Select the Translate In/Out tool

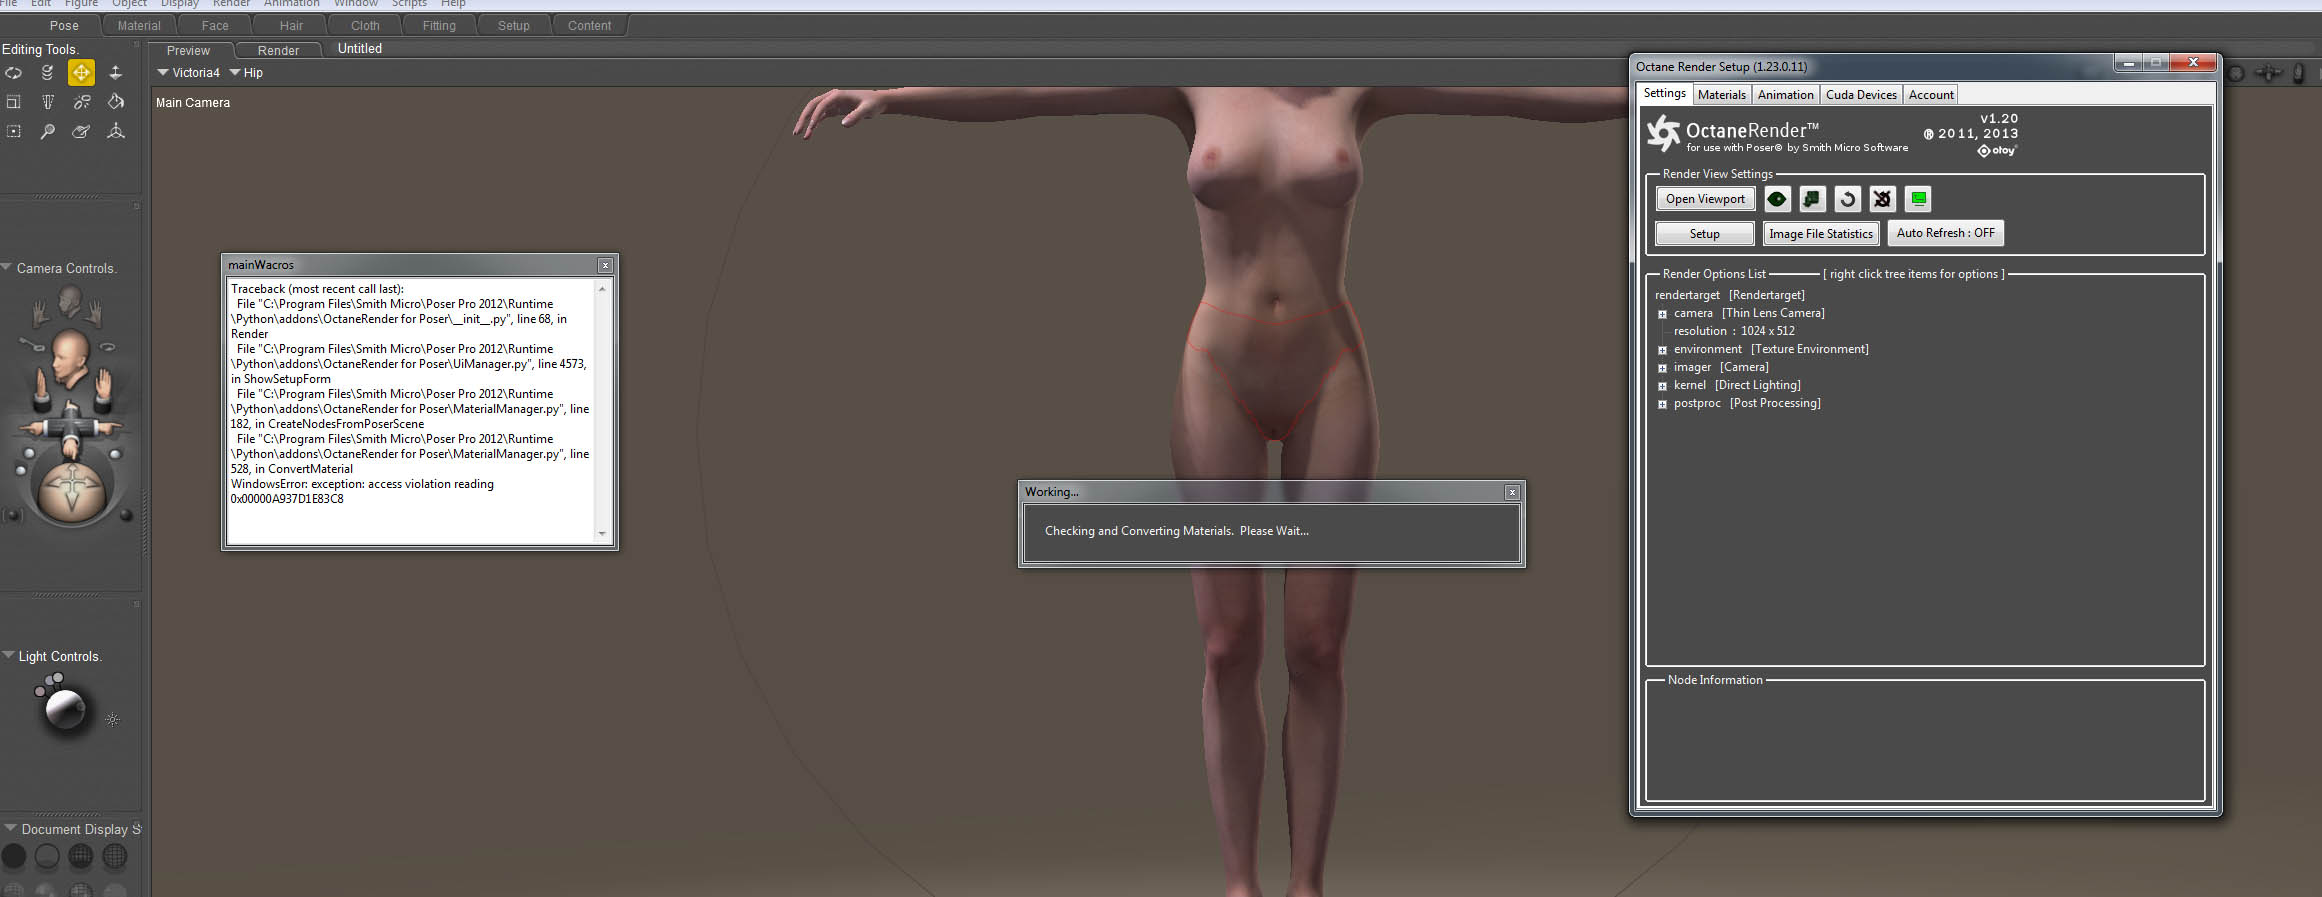pyautogui.click(x=116, y=73)
